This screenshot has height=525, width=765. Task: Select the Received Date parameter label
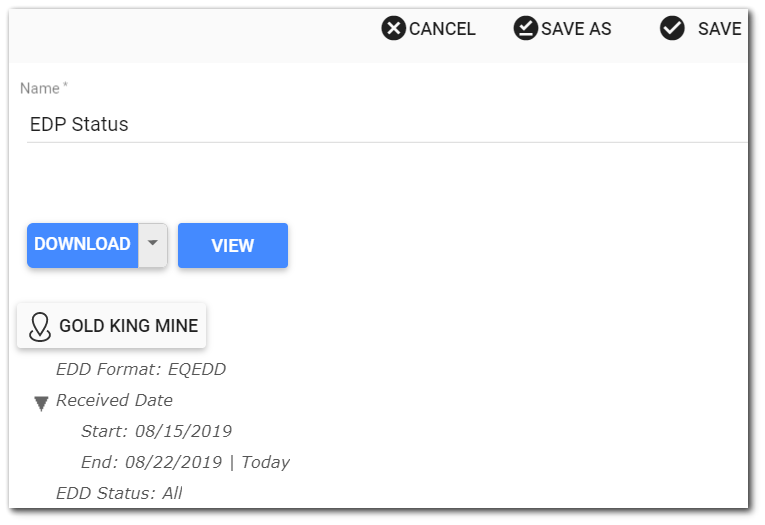pos(114,400)
